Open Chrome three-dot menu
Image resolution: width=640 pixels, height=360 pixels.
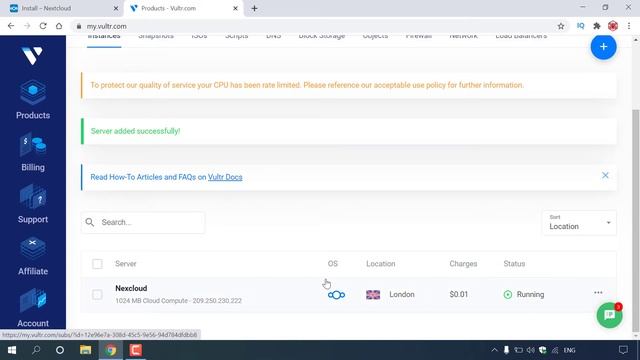pyautogui.click(x=629, y=26)
